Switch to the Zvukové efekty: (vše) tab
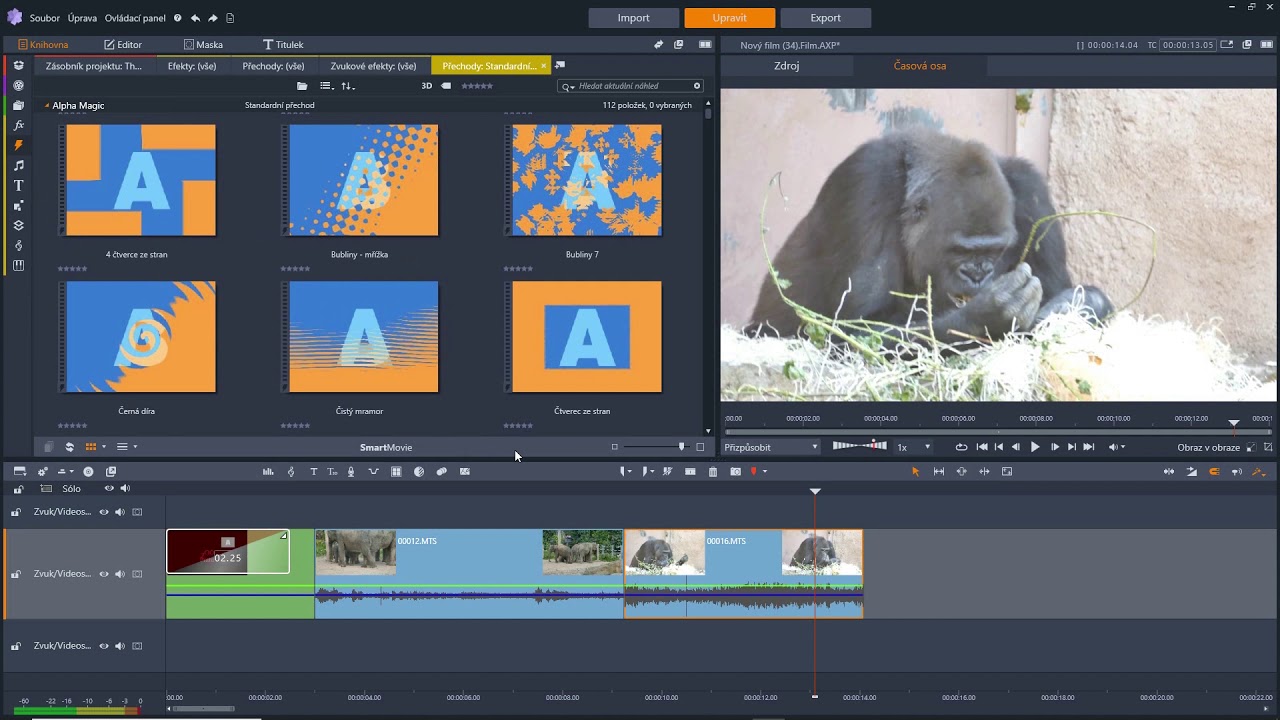The height and width of the screenshot is (720, 1280). (373, 66)
